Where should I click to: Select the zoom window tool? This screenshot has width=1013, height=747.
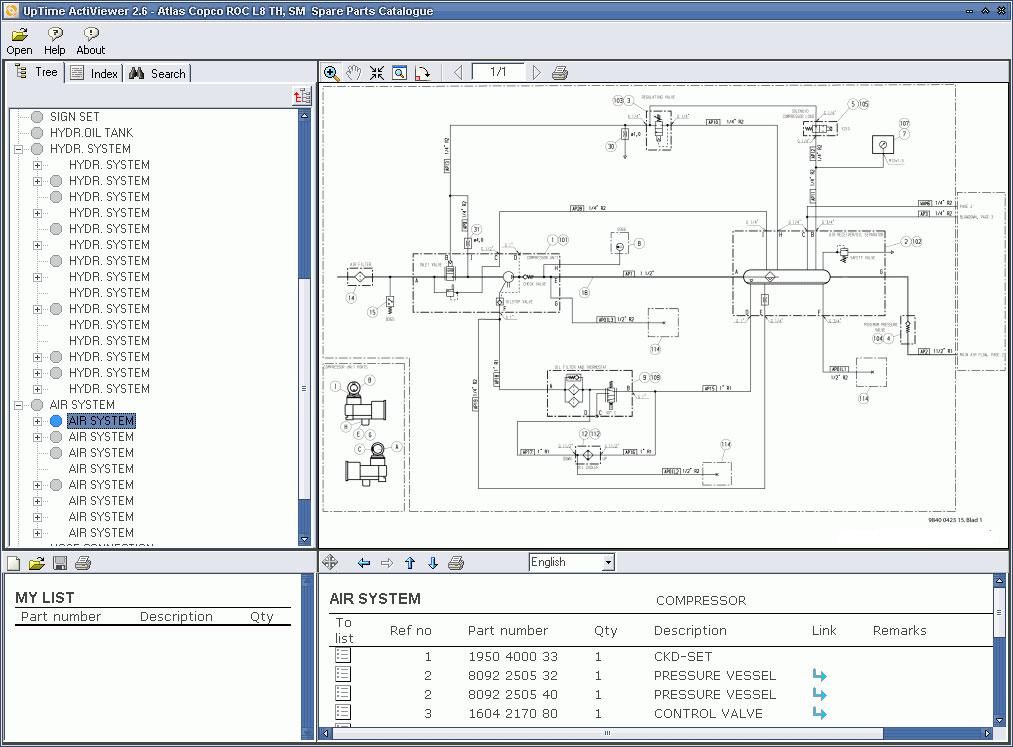(400, 73)
